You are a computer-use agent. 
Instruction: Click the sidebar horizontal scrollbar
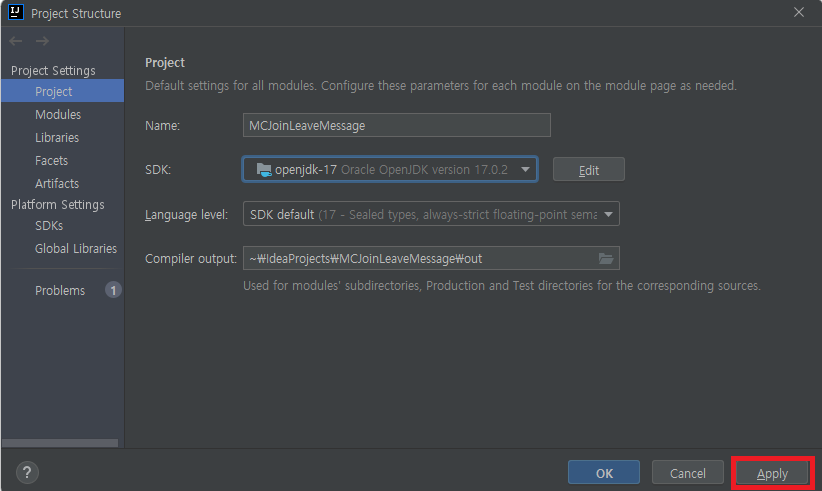tap(60, 443)
